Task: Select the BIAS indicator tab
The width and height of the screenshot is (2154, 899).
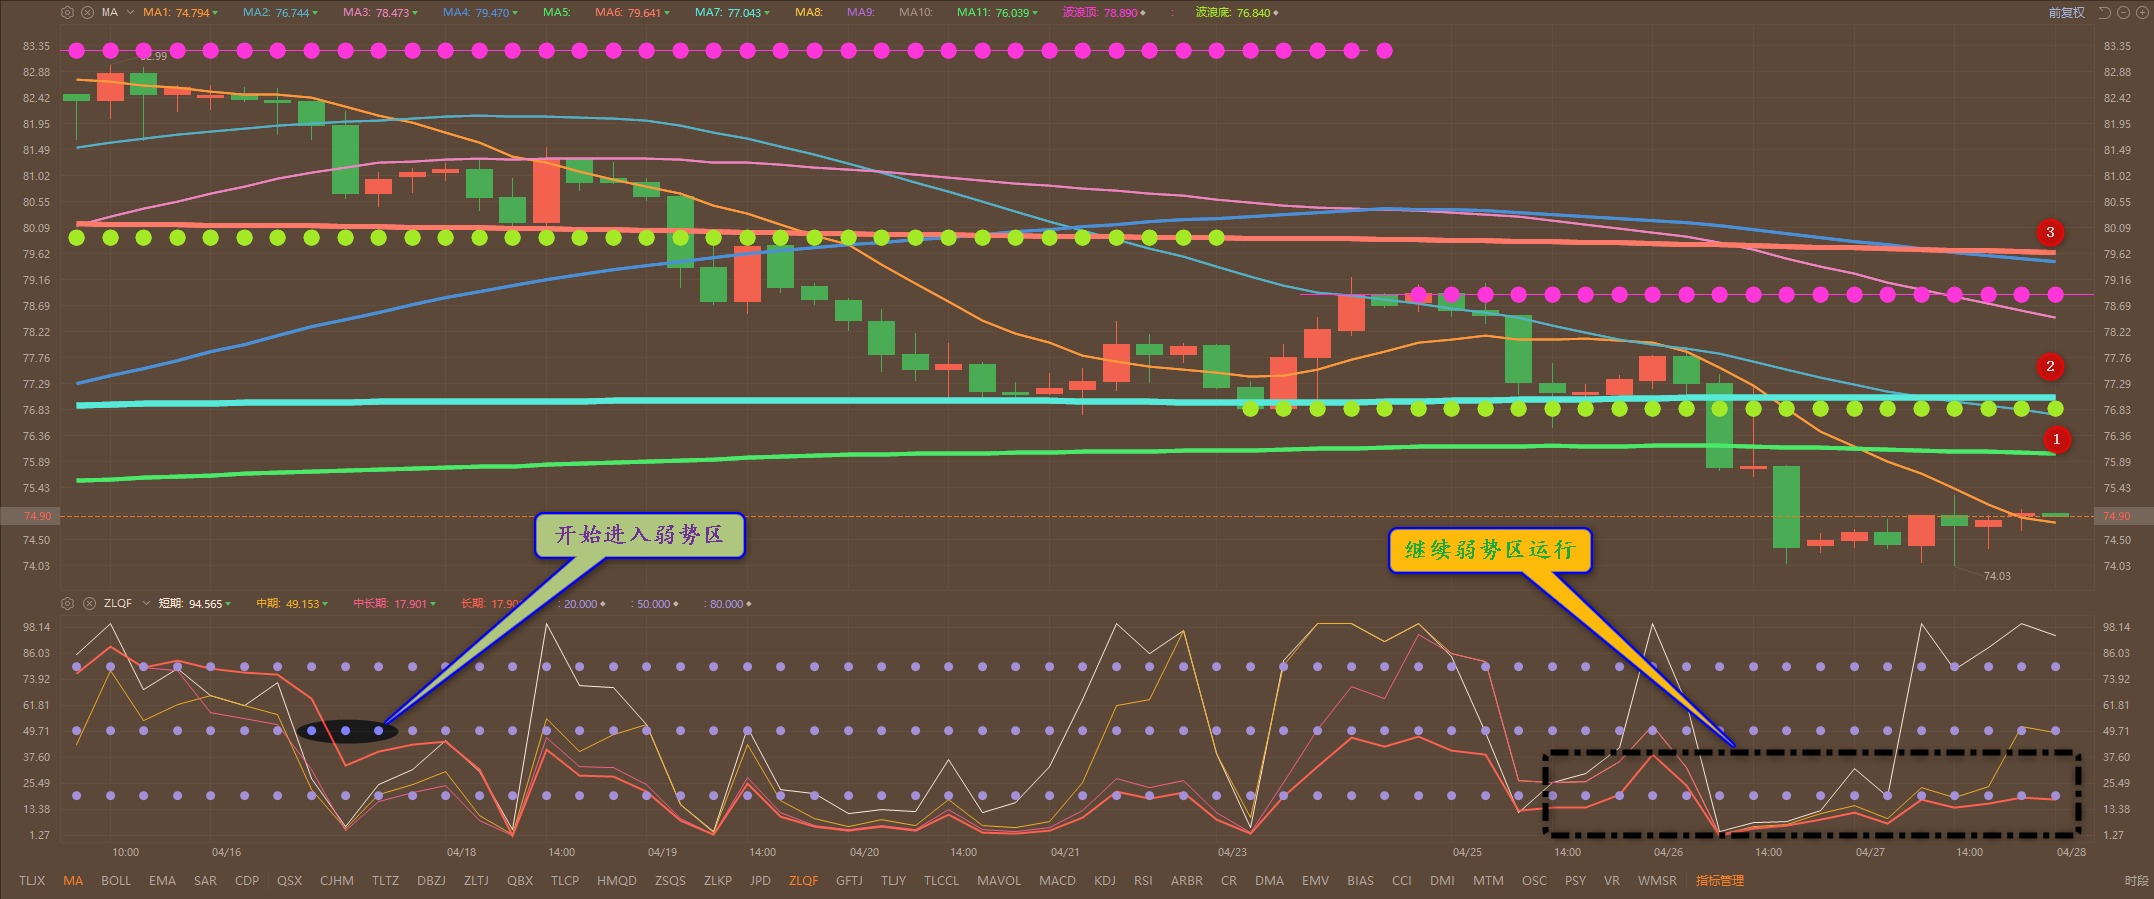Action: coord(1360,881)
